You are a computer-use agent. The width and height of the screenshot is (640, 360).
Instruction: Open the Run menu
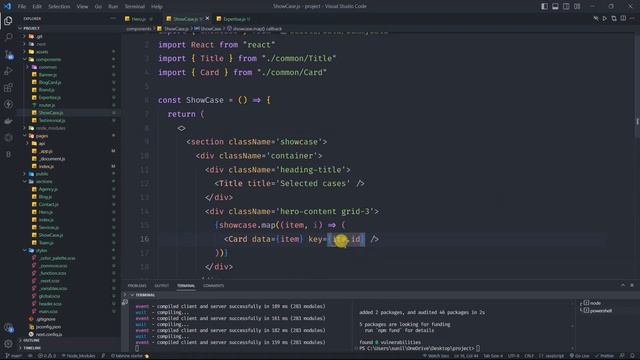pos(113,7)
